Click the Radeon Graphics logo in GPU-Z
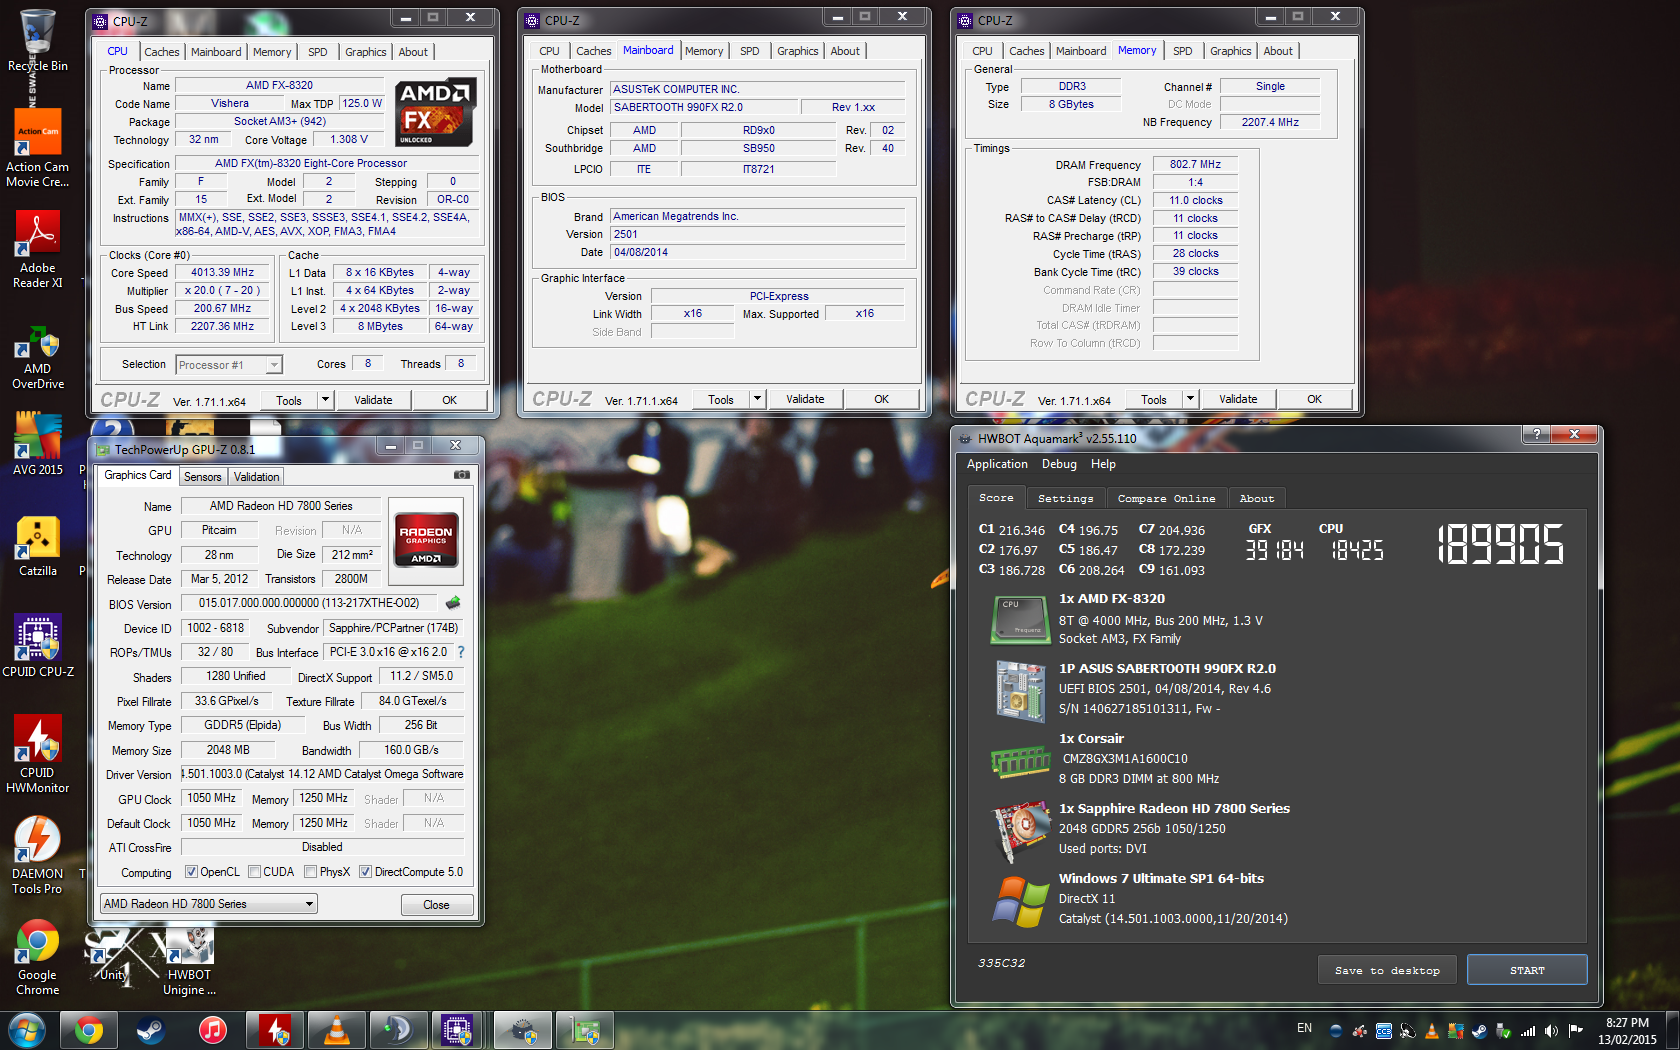 [x=426, y=541]
